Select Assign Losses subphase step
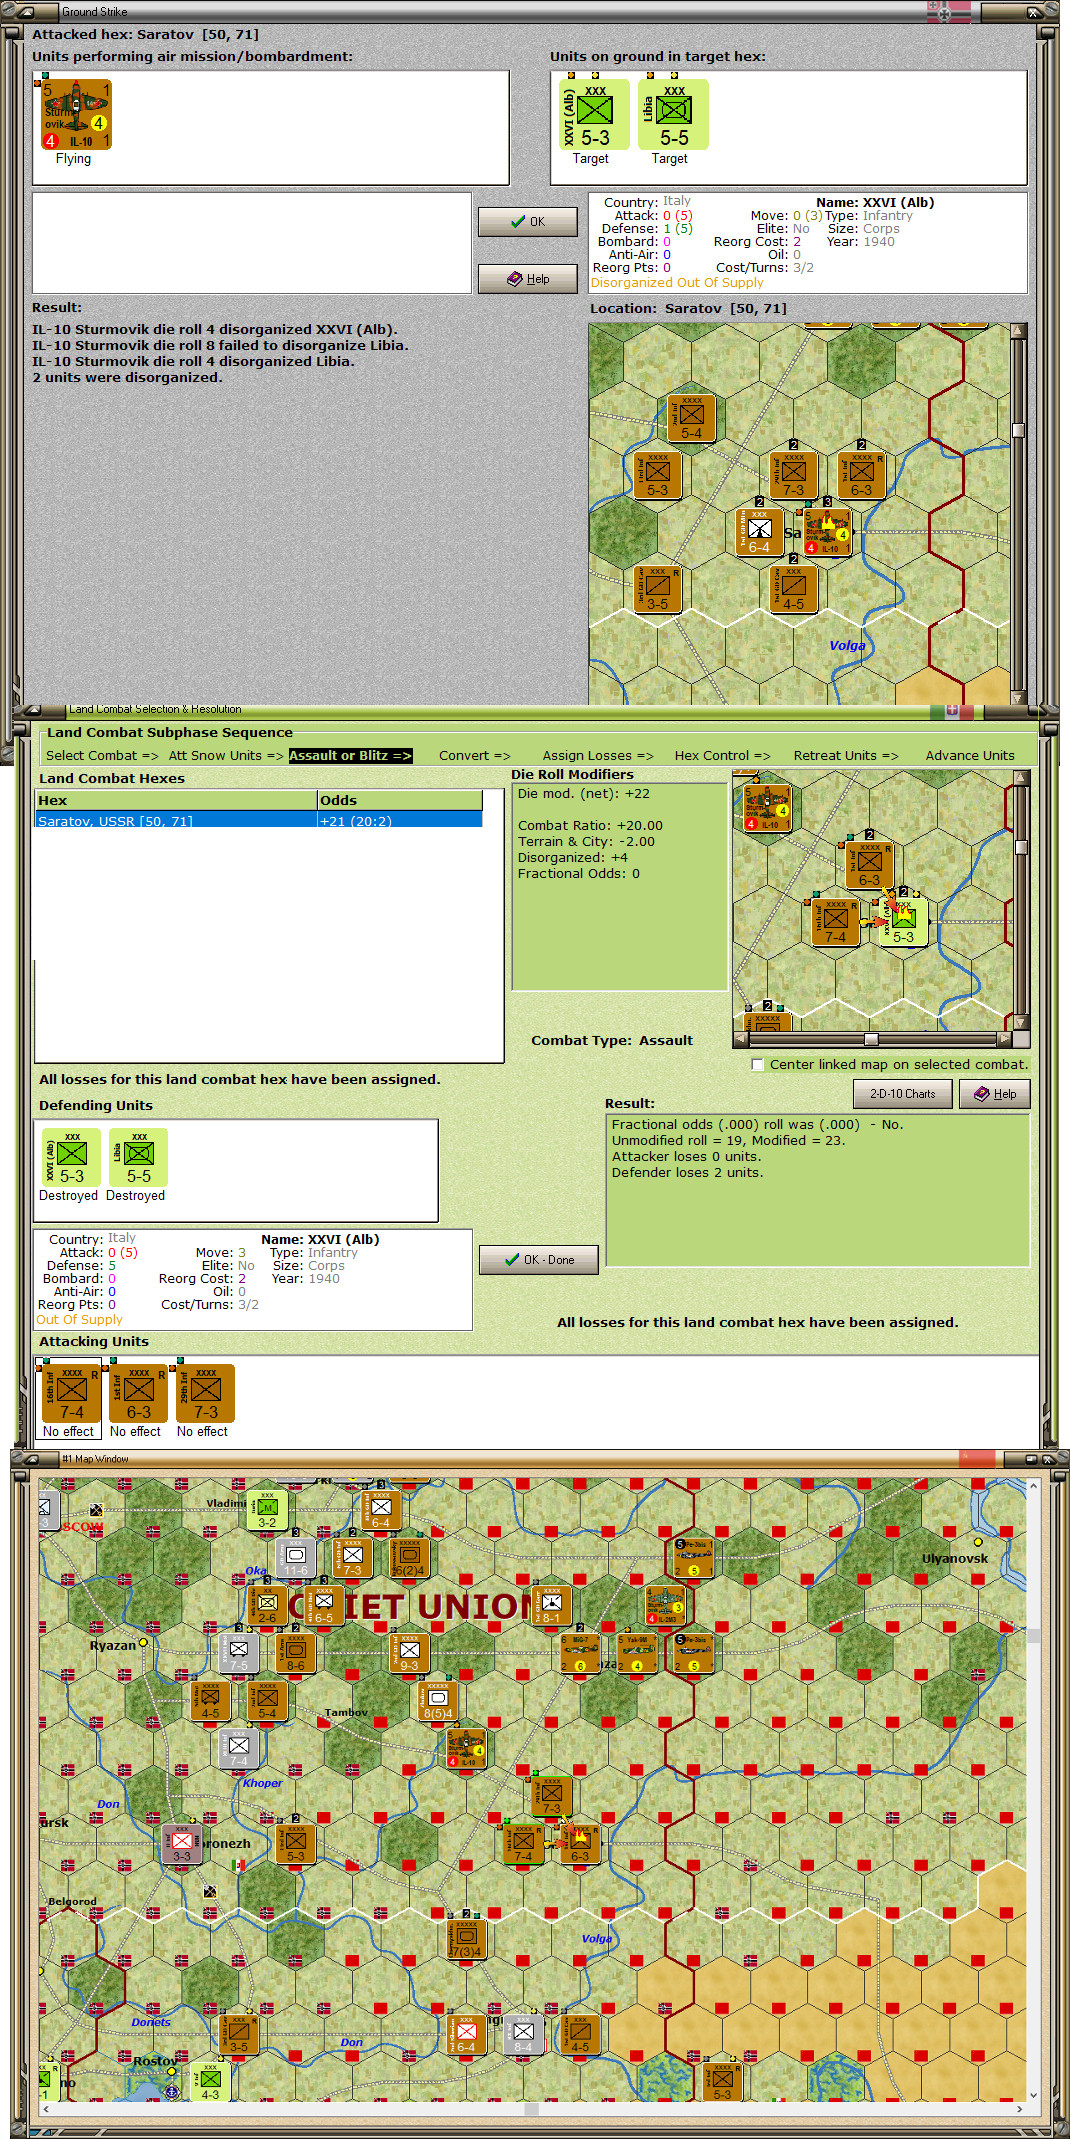 (598, 756)
